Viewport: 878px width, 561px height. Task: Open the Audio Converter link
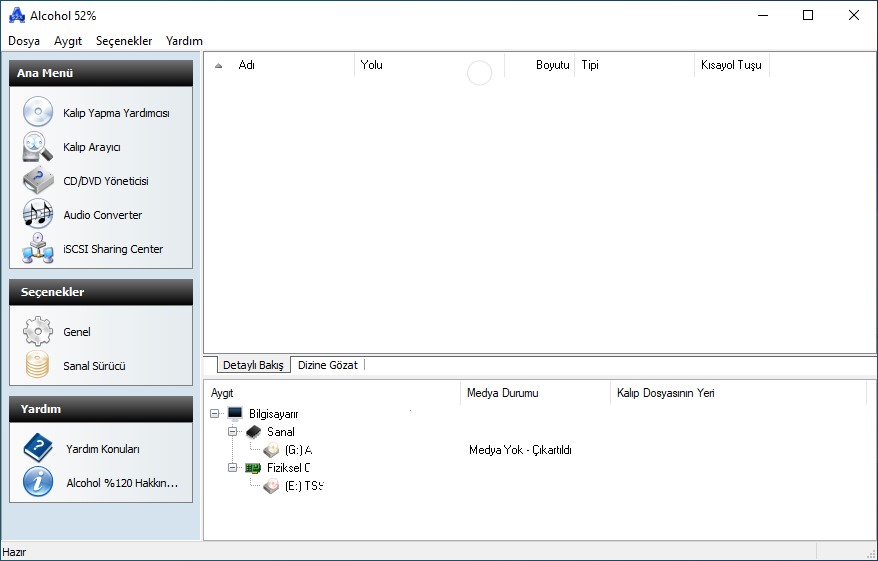click(102, 214)
